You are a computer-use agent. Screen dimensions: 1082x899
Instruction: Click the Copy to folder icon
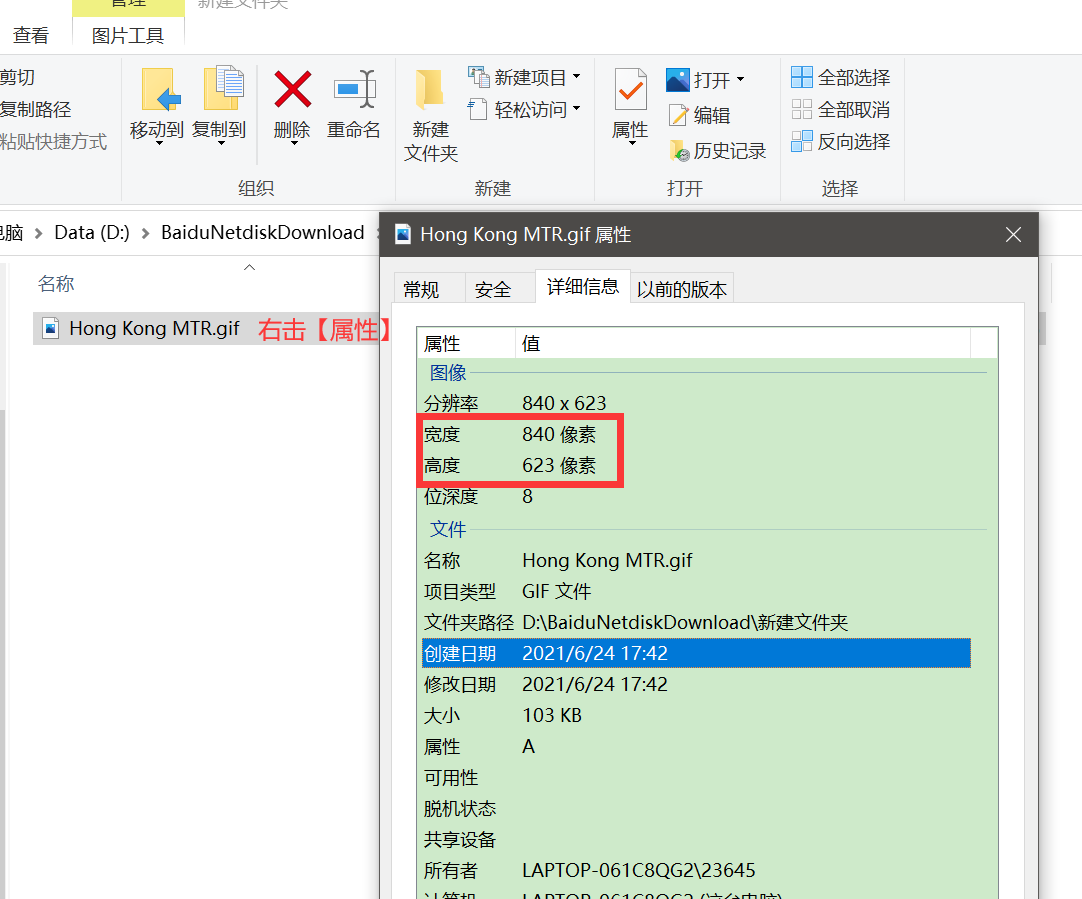tap(224, 88)
